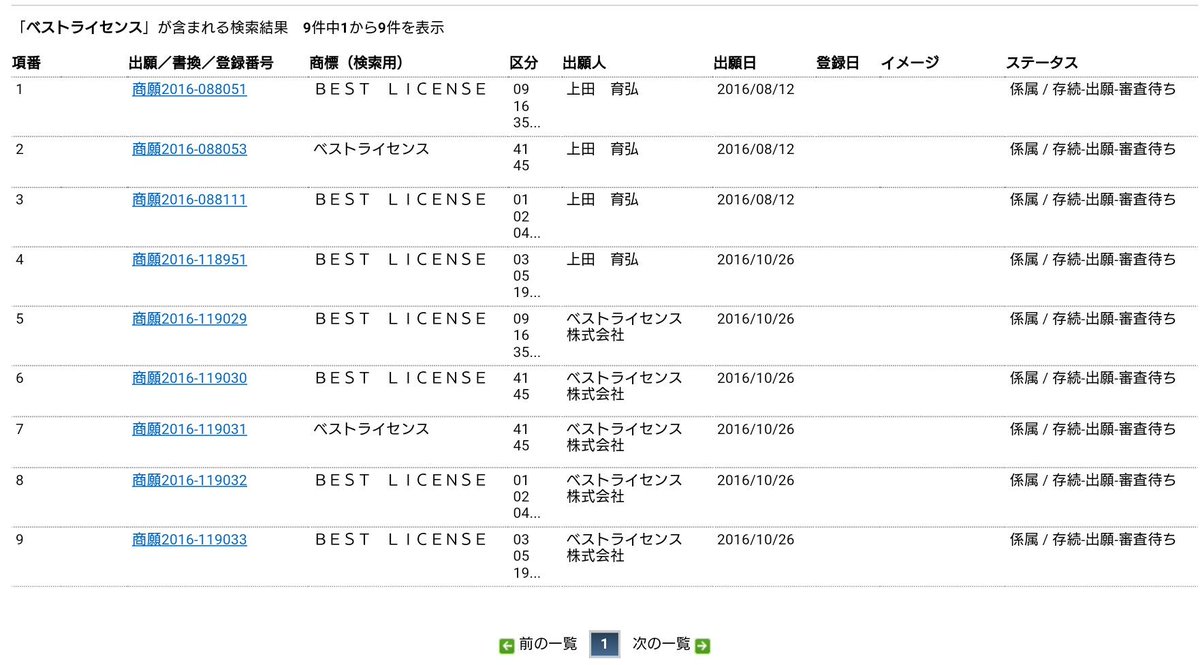Click class list 03 05 19 in row 4

[526, 277]
